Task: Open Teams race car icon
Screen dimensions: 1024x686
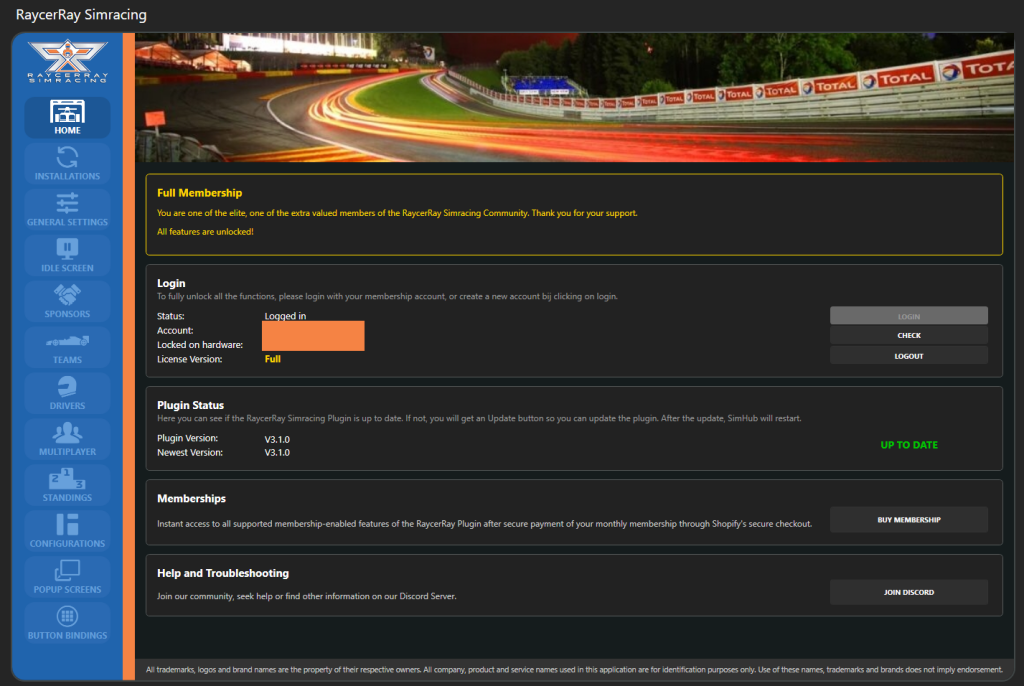Action: [67, 341]
